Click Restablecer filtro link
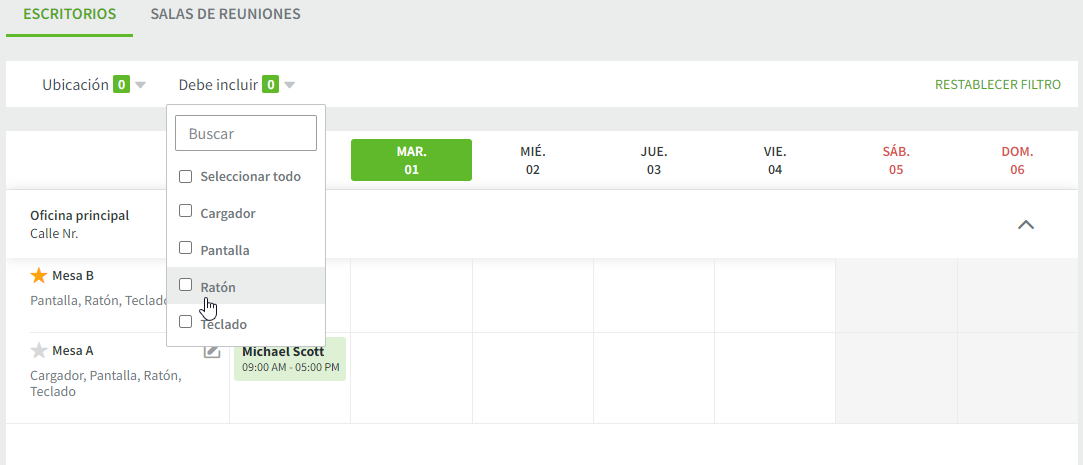 997,85
